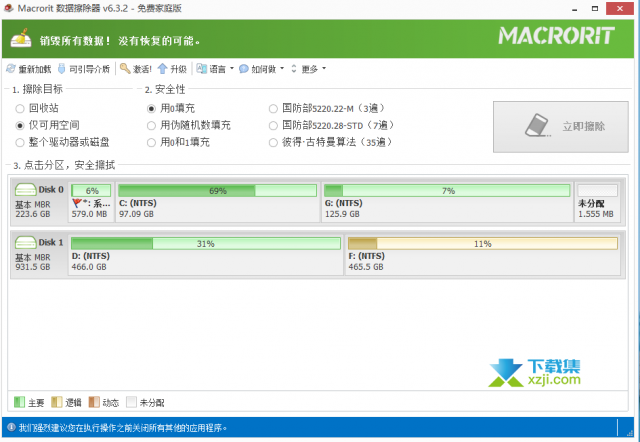Minimize the Macrorit window
This screenshot has height=442, width=640.
575,9
